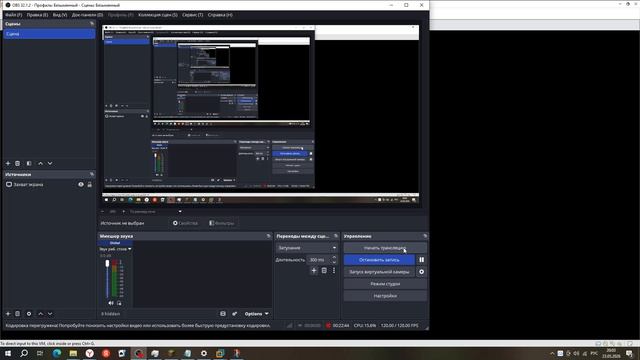
Task: Increase transition duration with up arrow
Action: coord(334,258)
